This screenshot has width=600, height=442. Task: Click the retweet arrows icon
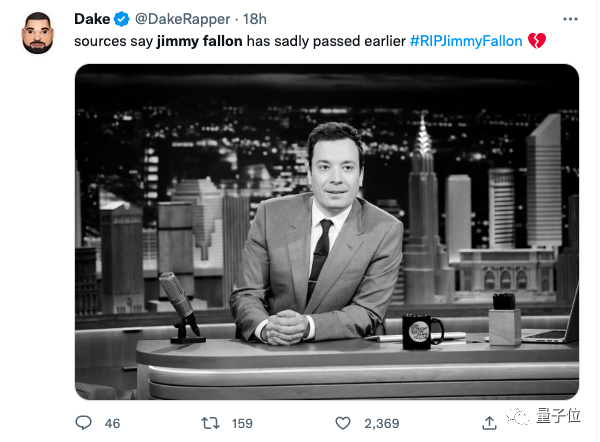(212, 423)
